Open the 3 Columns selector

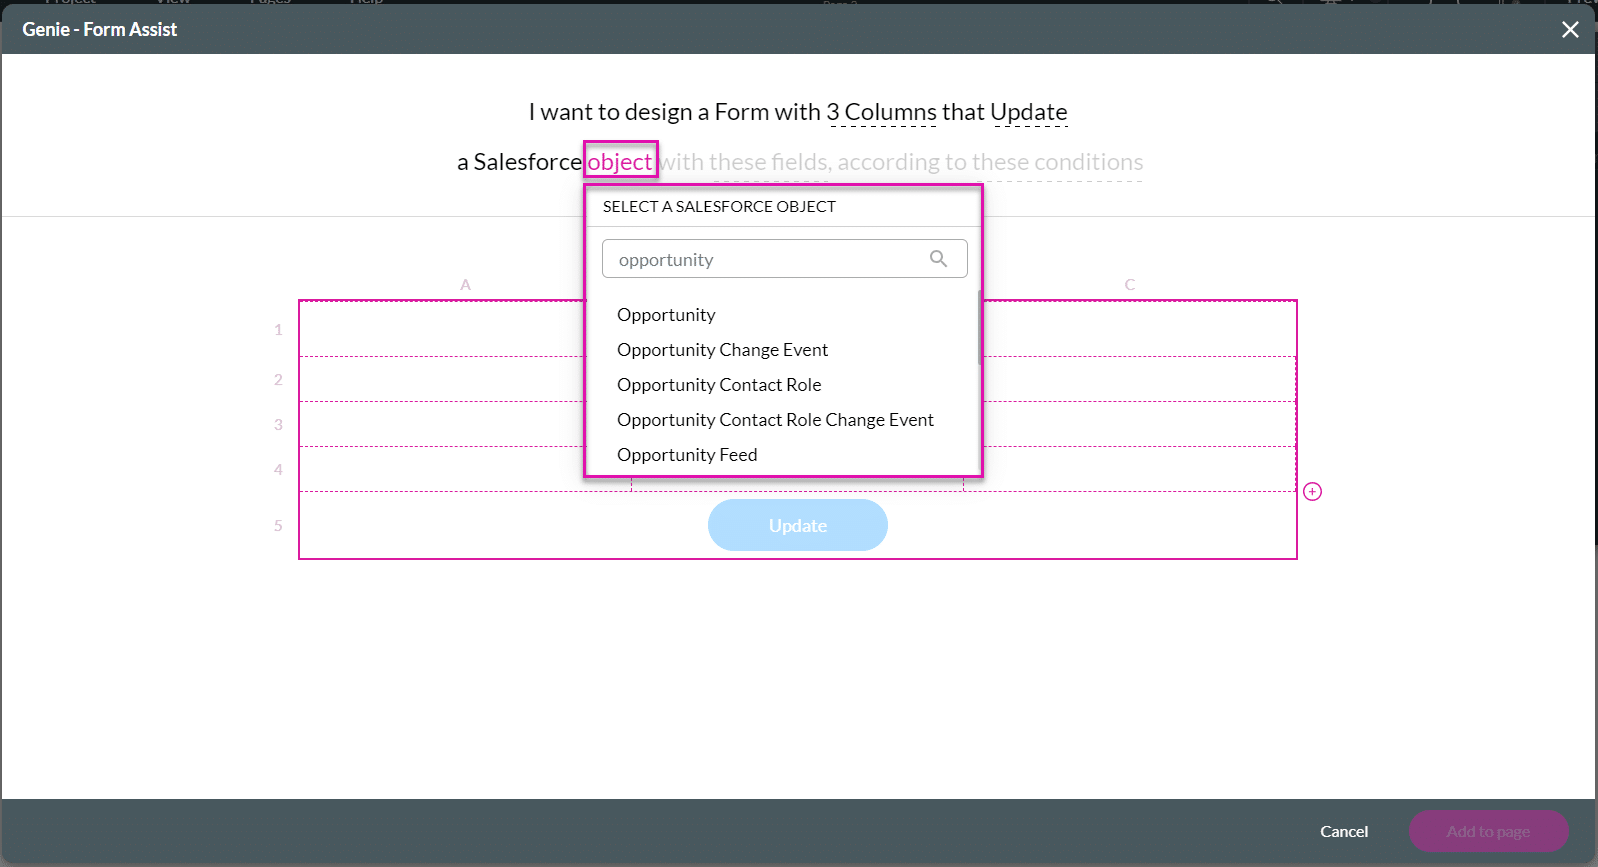pyautogui.click(x=882, y=112)
